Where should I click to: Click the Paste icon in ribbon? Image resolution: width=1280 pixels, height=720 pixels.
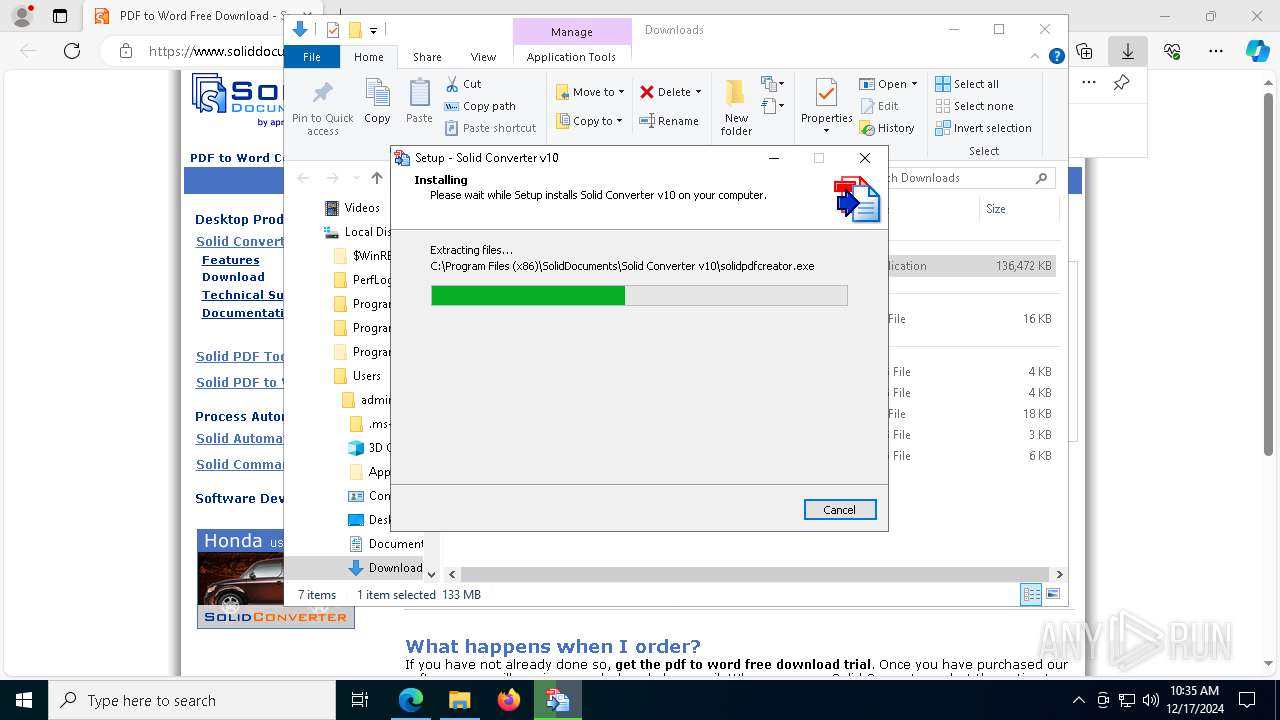tap(419, 102)
